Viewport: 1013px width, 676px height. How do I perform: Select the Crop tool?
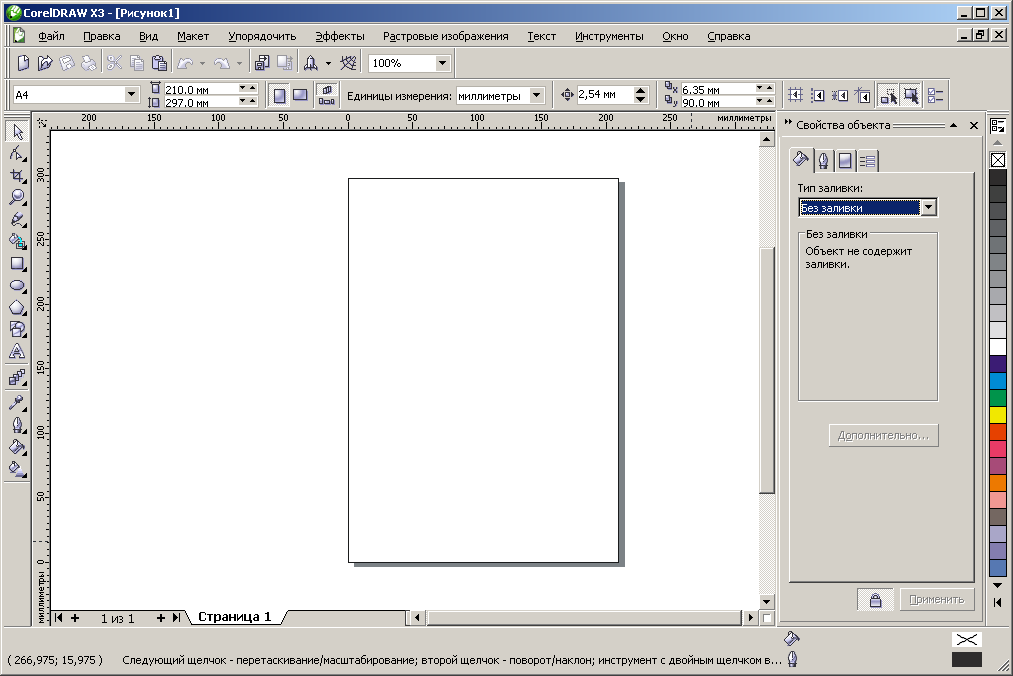pyautogui.click(x=17, y=176)
